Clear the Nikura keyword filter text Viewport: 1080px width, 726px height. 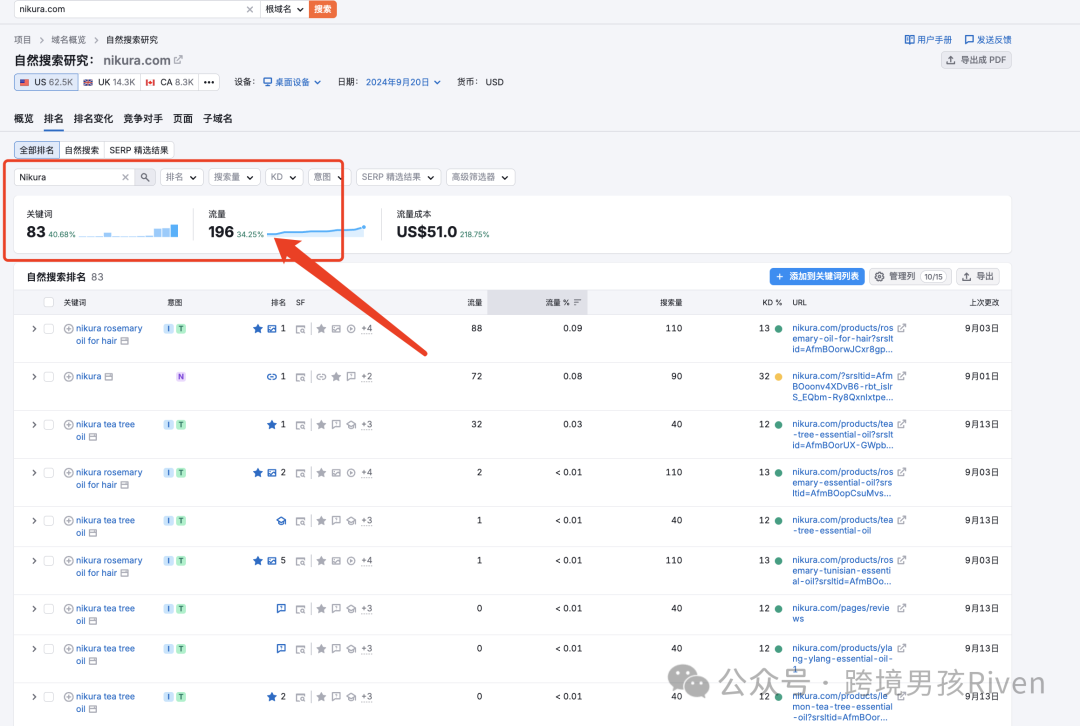pos(125,177)
